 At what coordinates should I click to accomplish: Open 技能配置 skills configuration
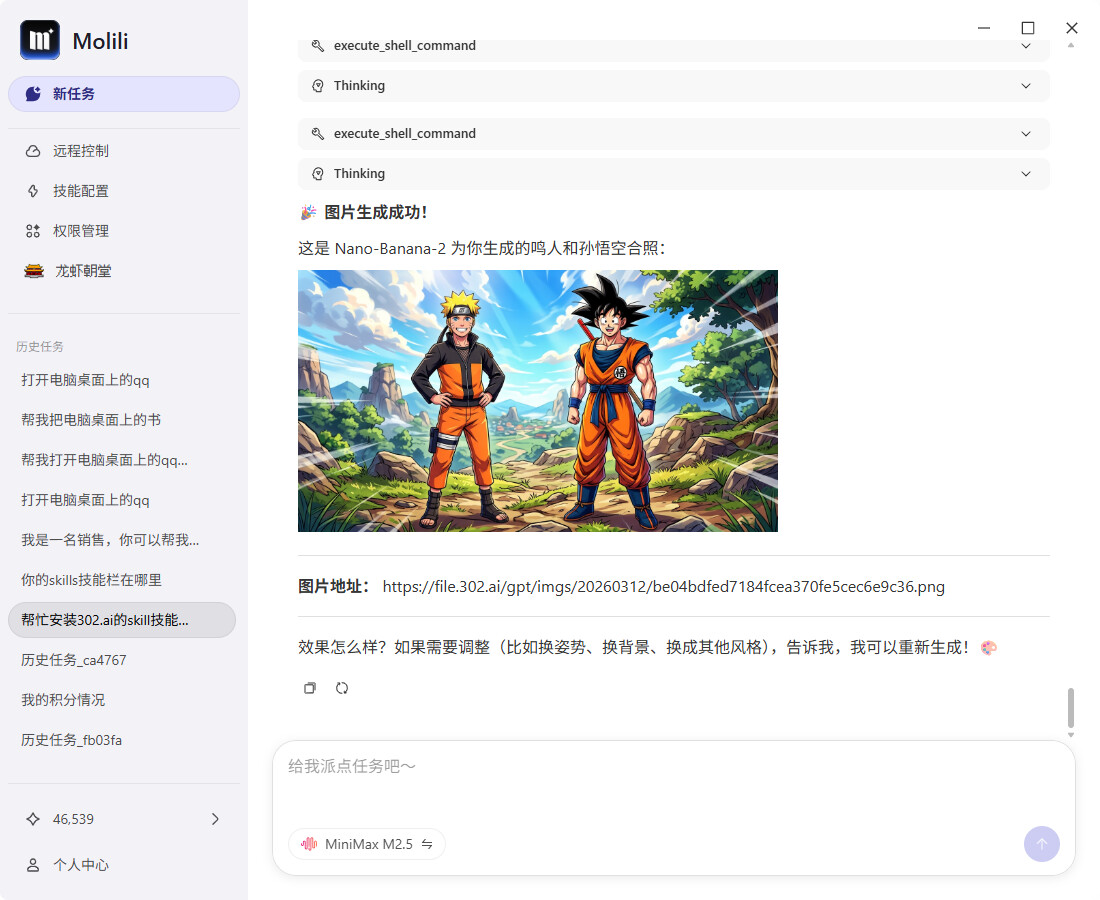[x=80, y=191]
